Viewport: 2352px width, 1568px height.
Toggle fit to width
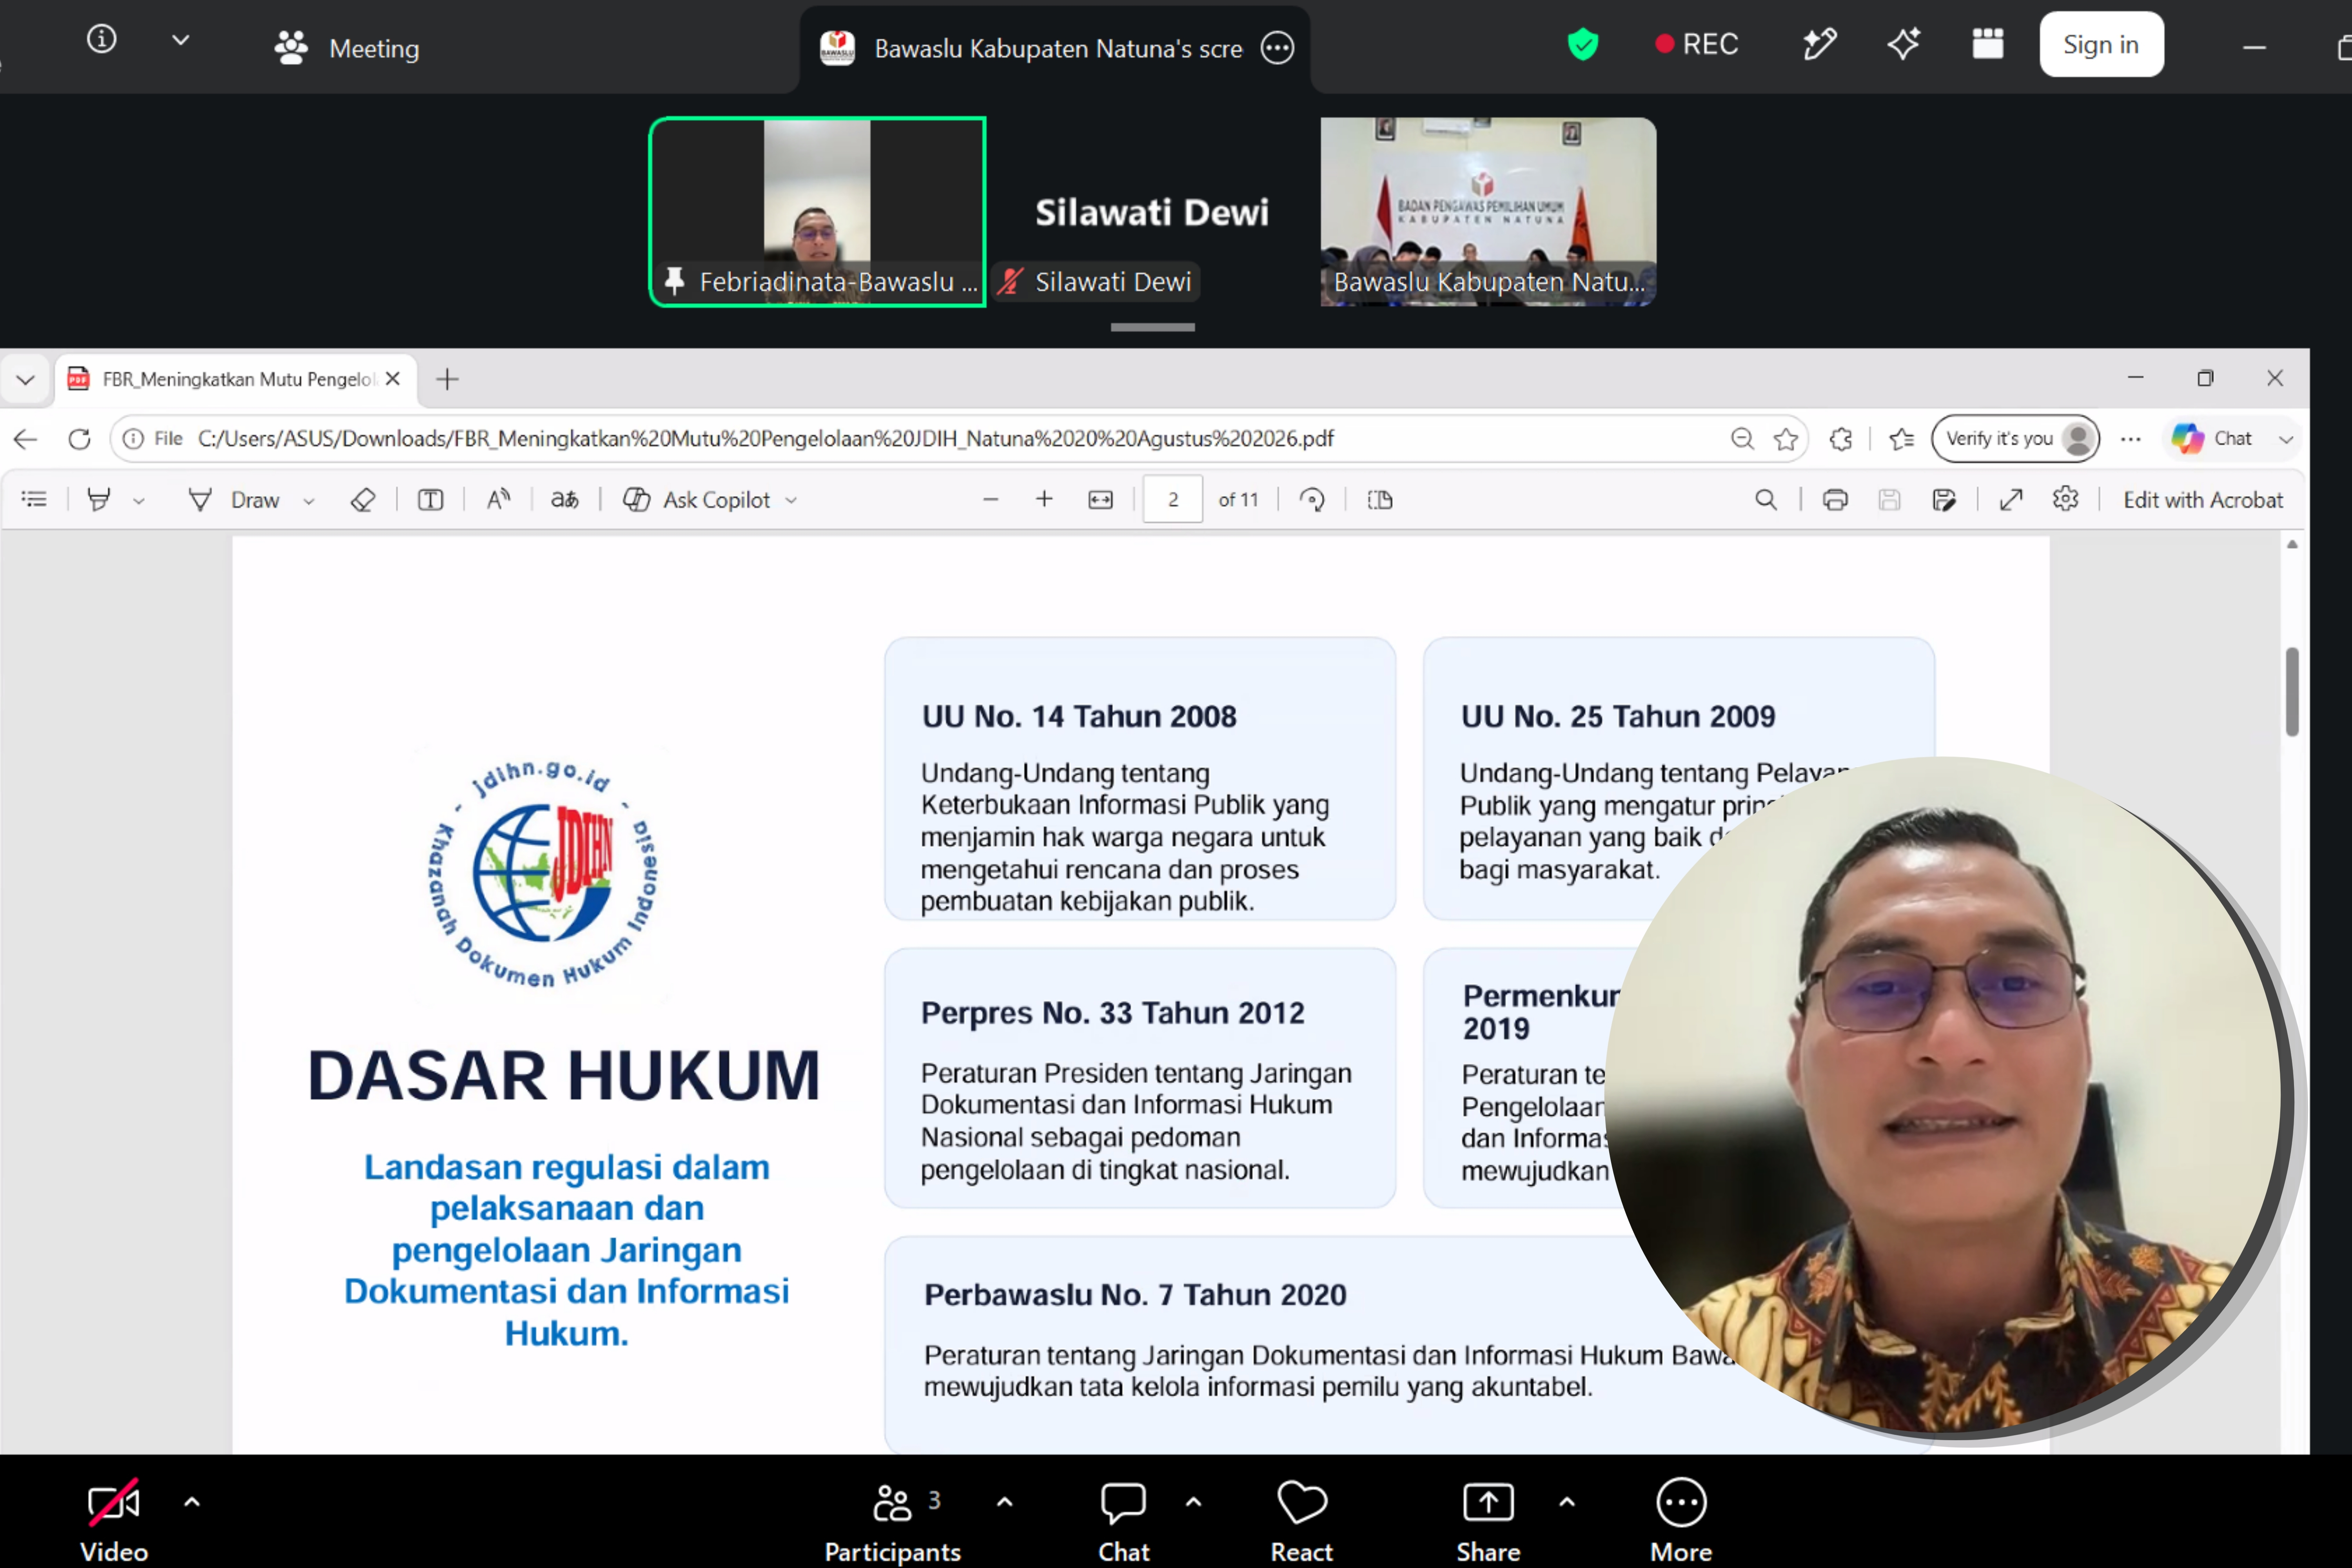tap(1100, 499)
